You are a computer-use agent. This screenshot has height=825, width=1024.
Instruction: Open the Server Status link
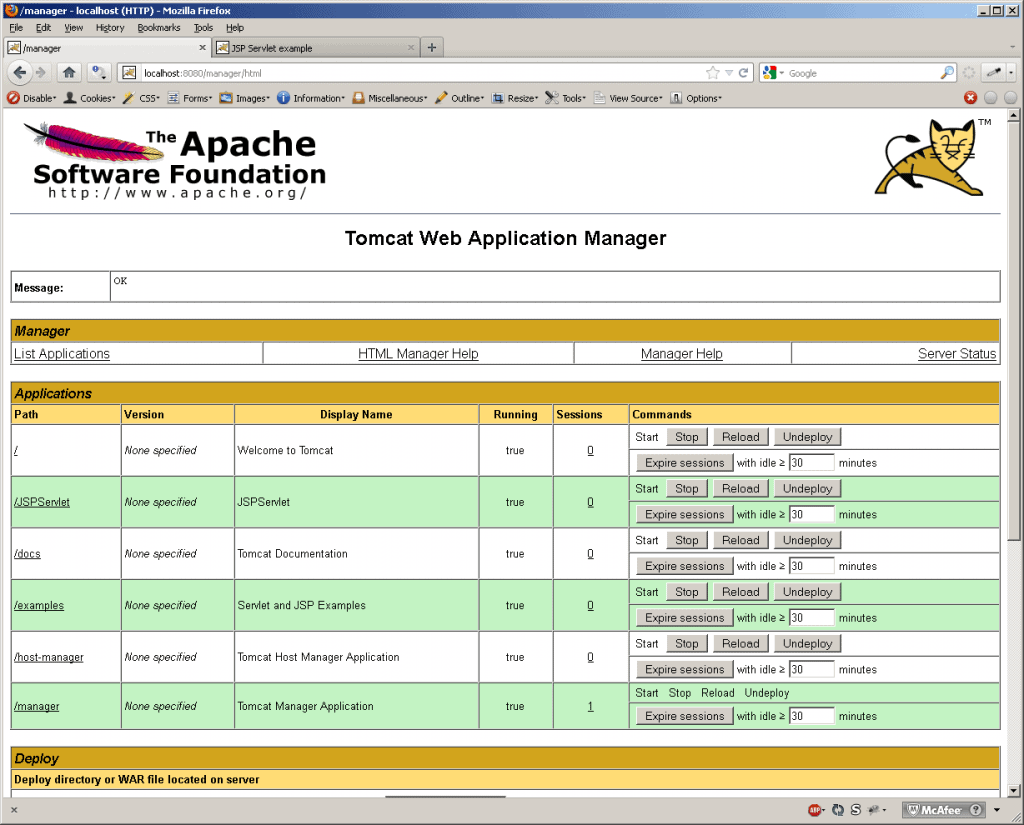[956, 354]
